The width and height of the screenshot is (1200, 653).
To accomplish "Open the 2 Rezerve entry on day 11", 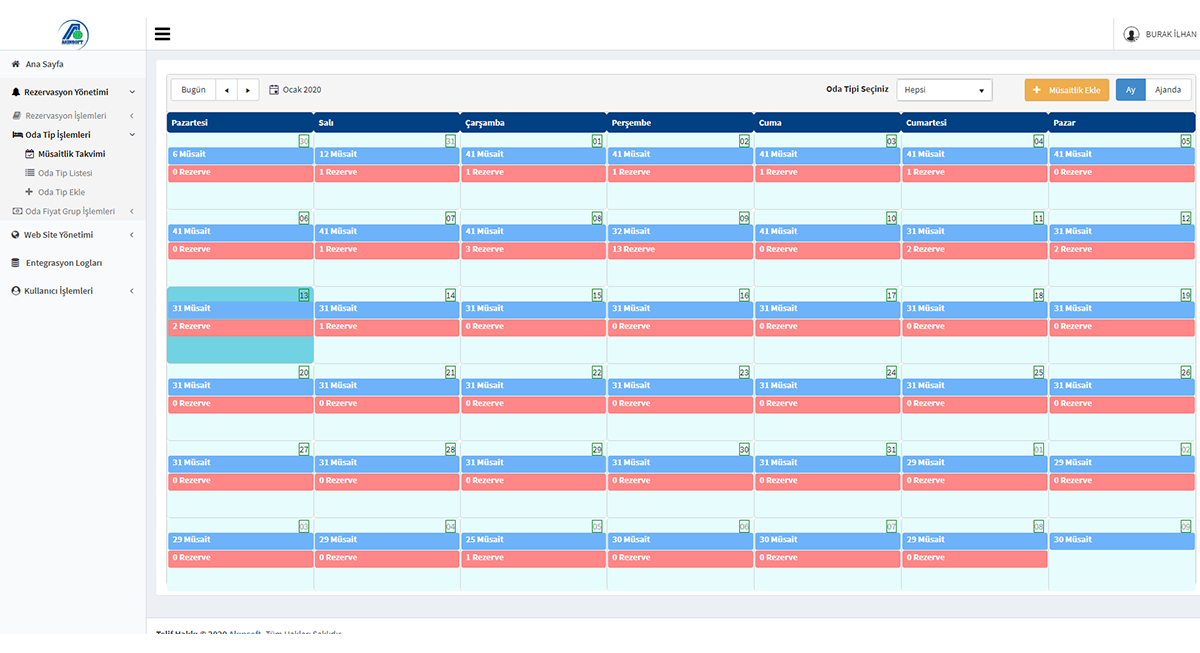I will click(975, 250).
